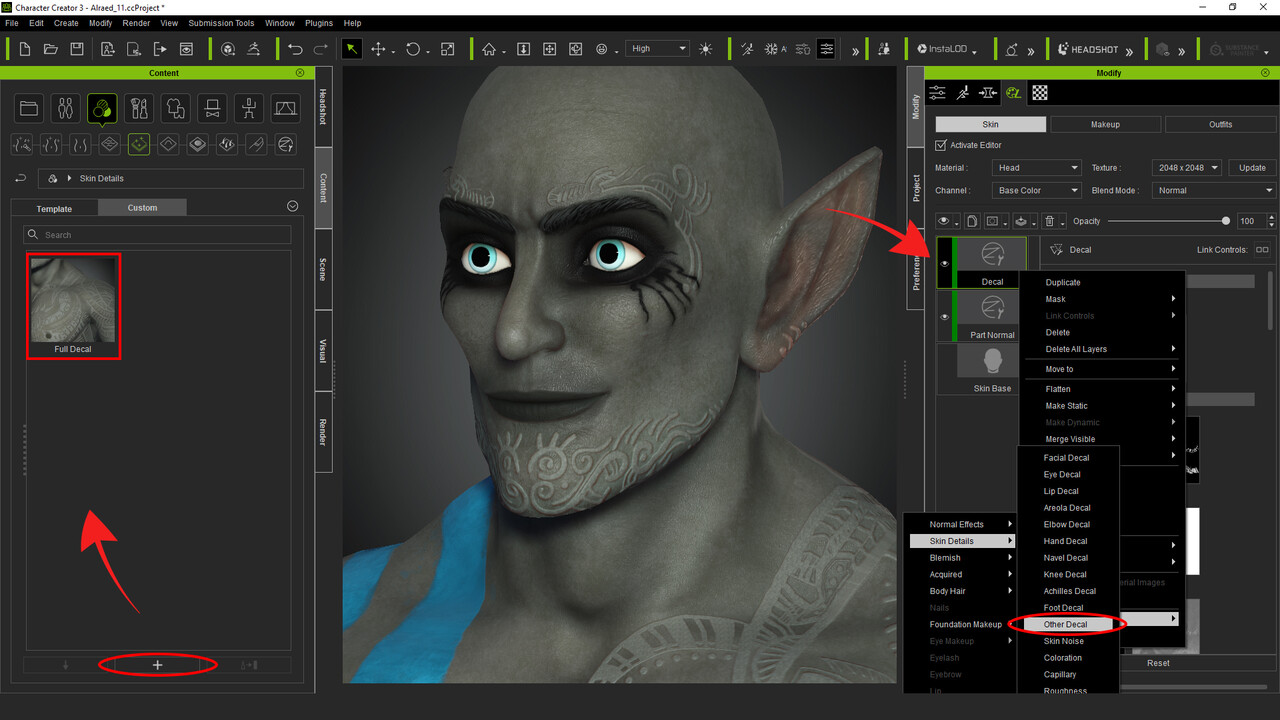Activate the Select arrow tool
The image size is (1280, 720).
352,49
